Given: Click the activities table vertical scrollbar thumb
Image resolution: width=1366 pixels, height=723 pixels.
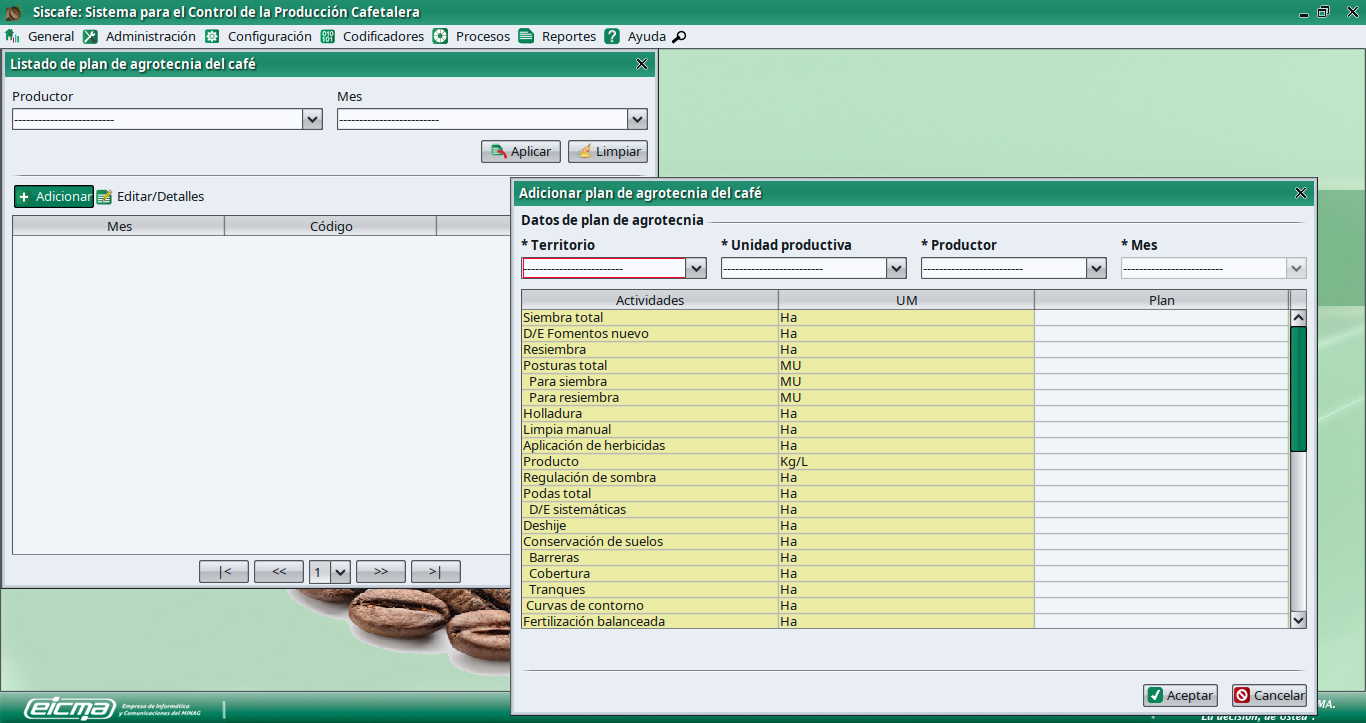Looking at the screenshot, I should click(1298, 390).
